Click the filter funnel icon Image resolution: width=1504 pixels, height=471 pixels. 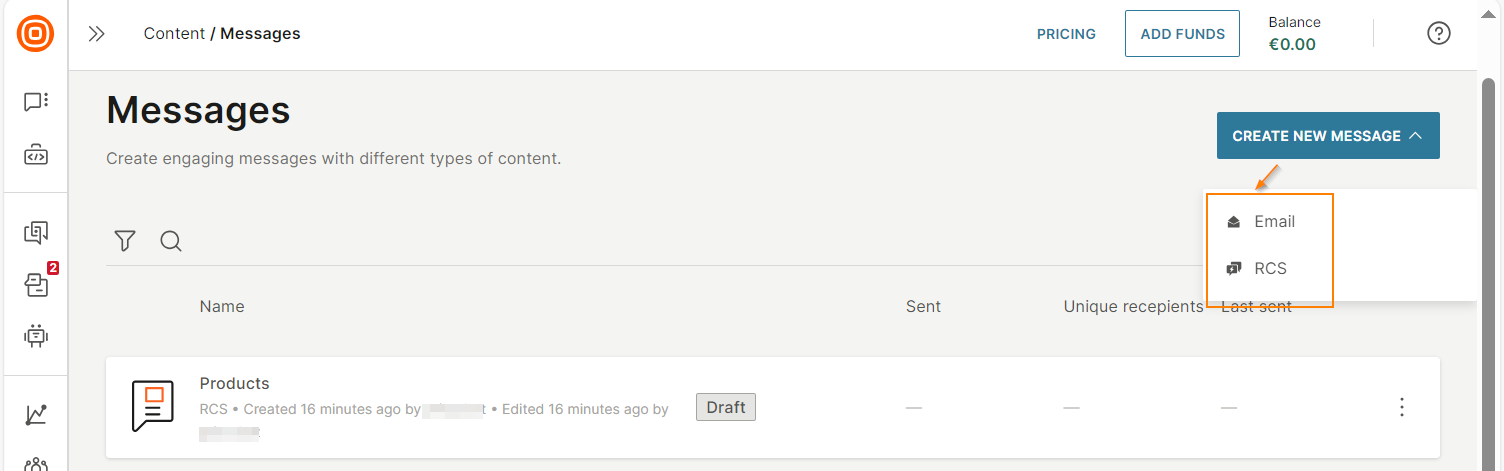pos(125,241)
